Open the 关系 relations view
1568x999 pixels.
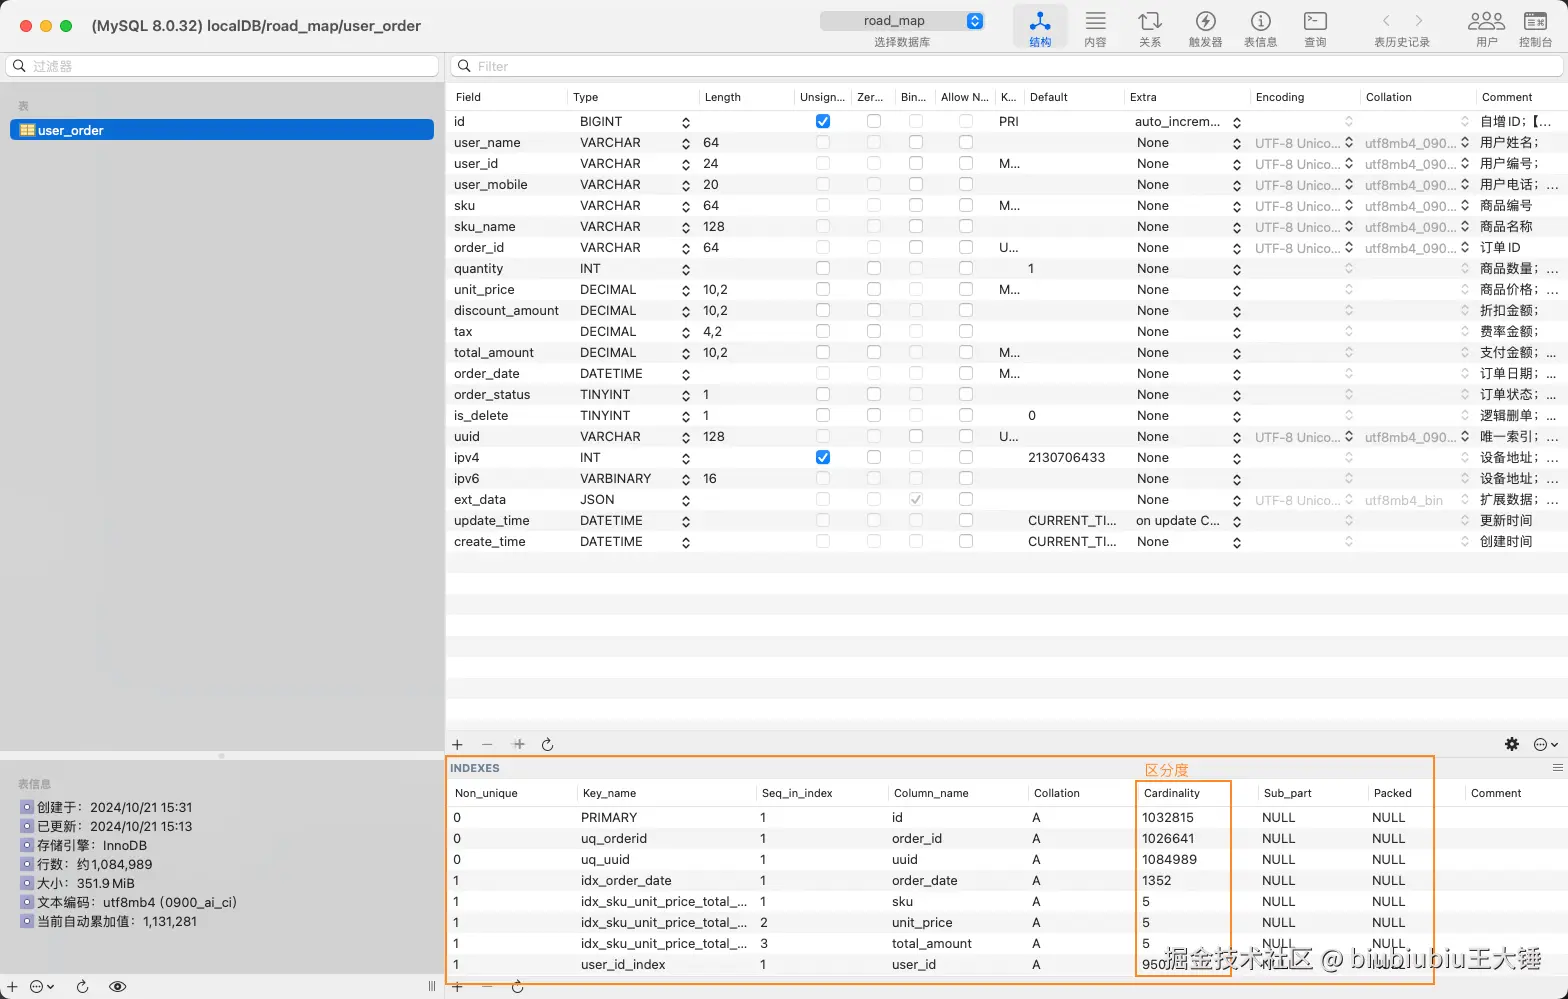point(1150,28)
